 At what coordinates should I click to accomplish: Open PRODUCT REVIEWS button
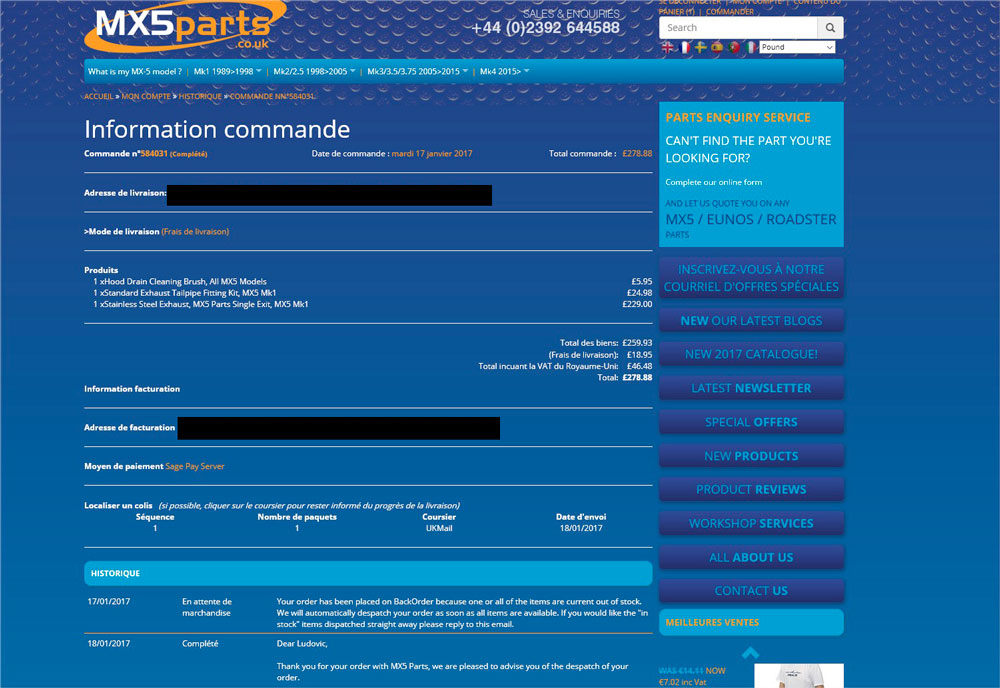click(751, 489)
